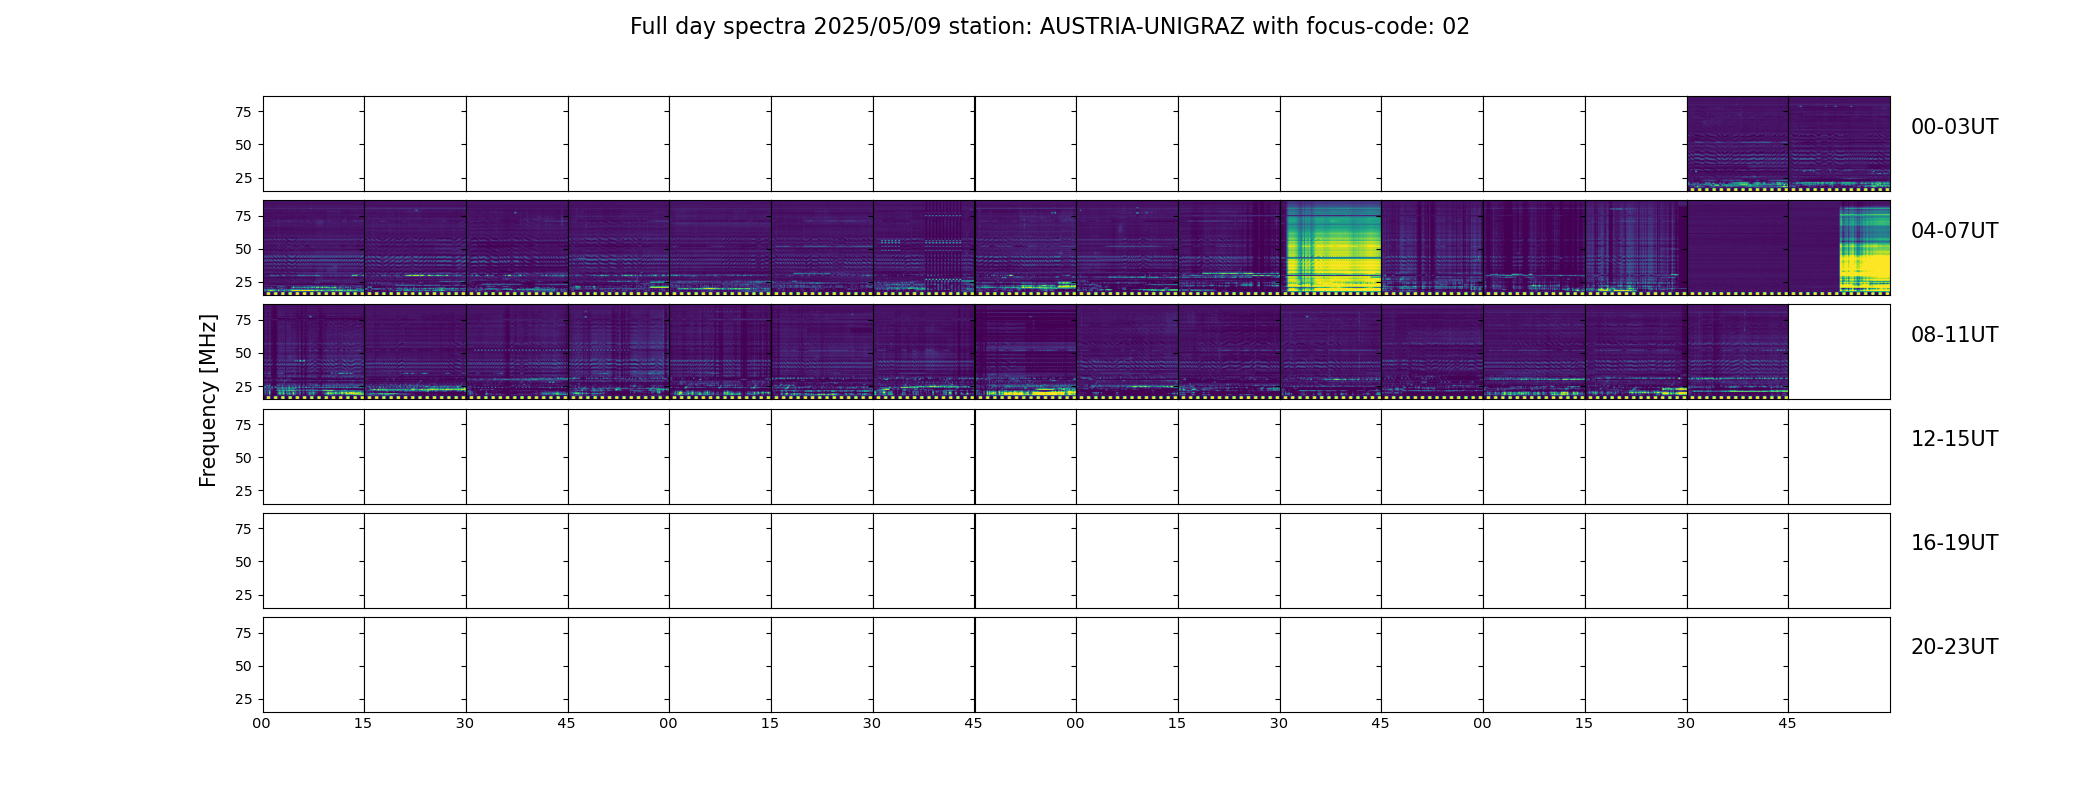The height and width of the screenshot is (800, 2100).
Task: Click the 50 tick label of 04-07UT row
Action: [243, 249]
